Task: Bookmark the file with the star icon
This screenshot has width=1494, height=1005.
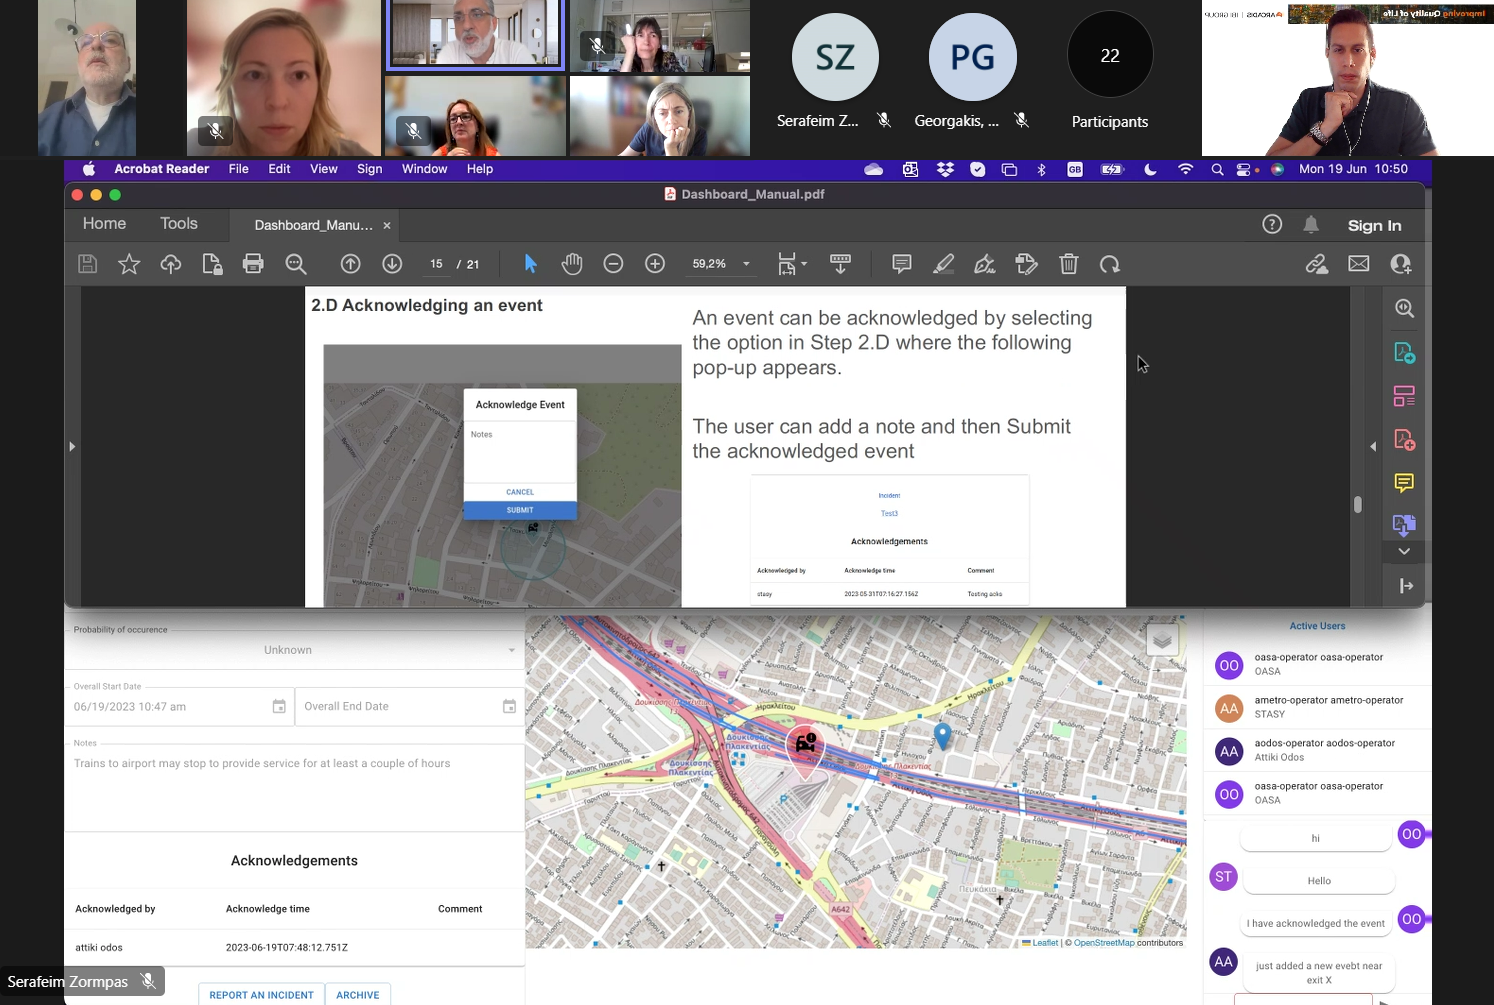Action: tap(129, 264)
